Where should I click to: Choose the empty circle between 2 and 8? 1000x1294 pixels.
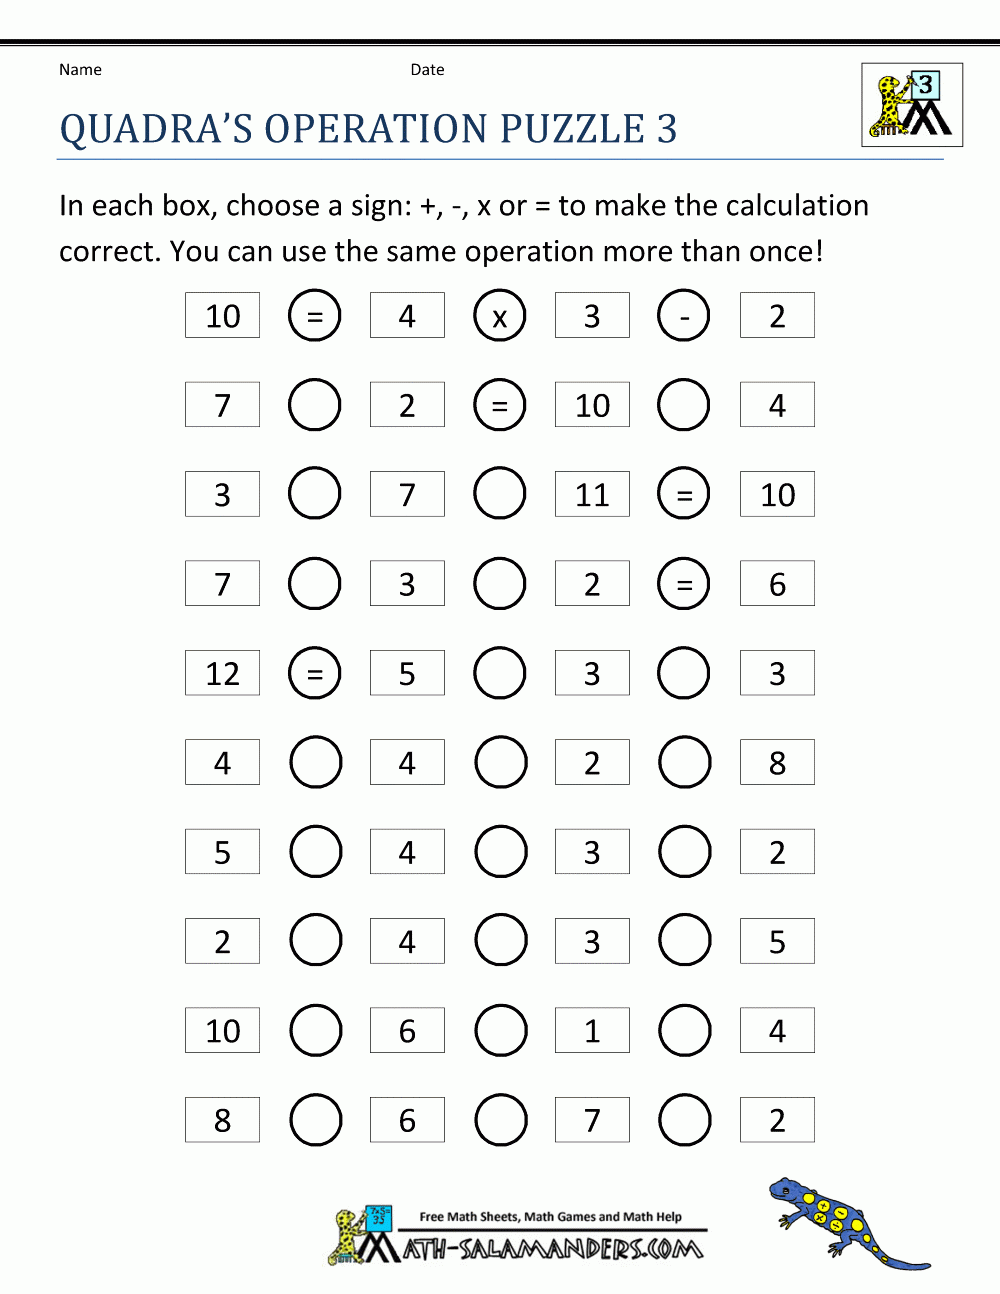(685, 763)
